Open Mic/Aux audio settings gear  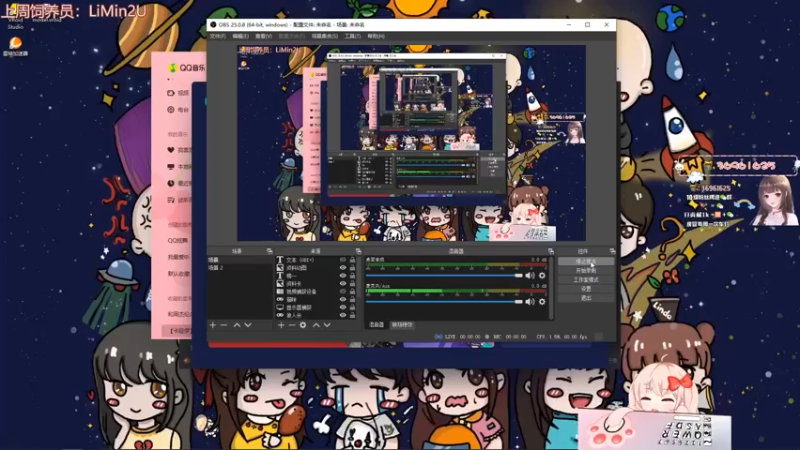tap(542, 302)
